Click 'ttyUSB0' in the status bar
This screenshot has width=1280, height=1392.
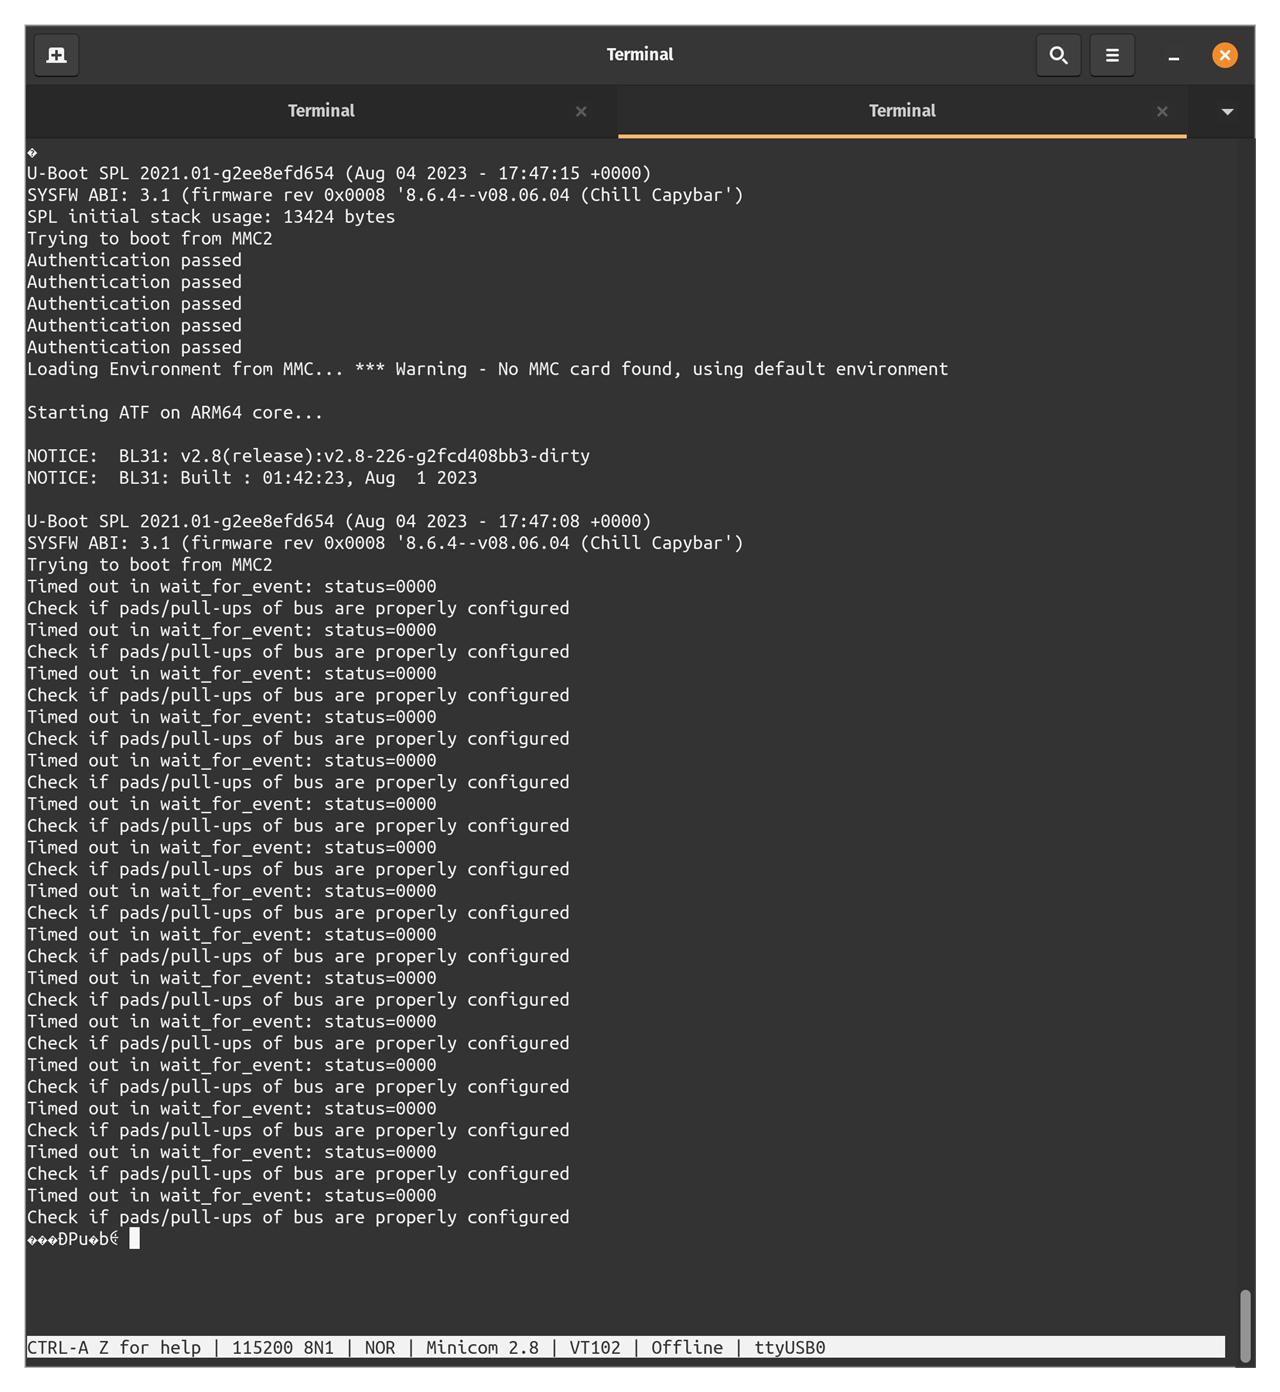tap(790, 1347)
